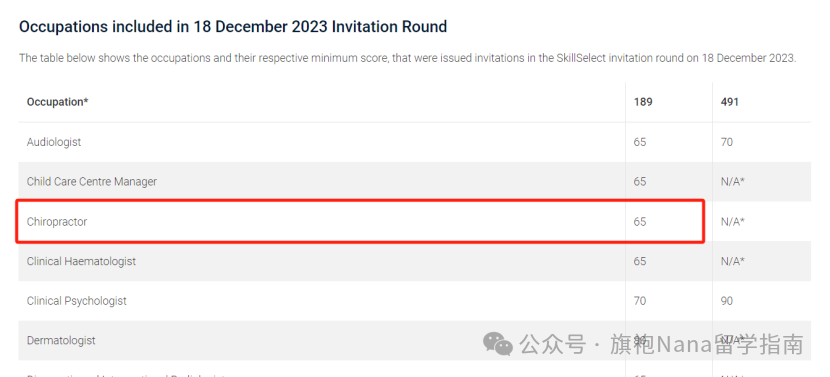Screen dimensions: 830x377
Task: Click Chiropractor's N/A* 491 value
Action: [733, 222]
